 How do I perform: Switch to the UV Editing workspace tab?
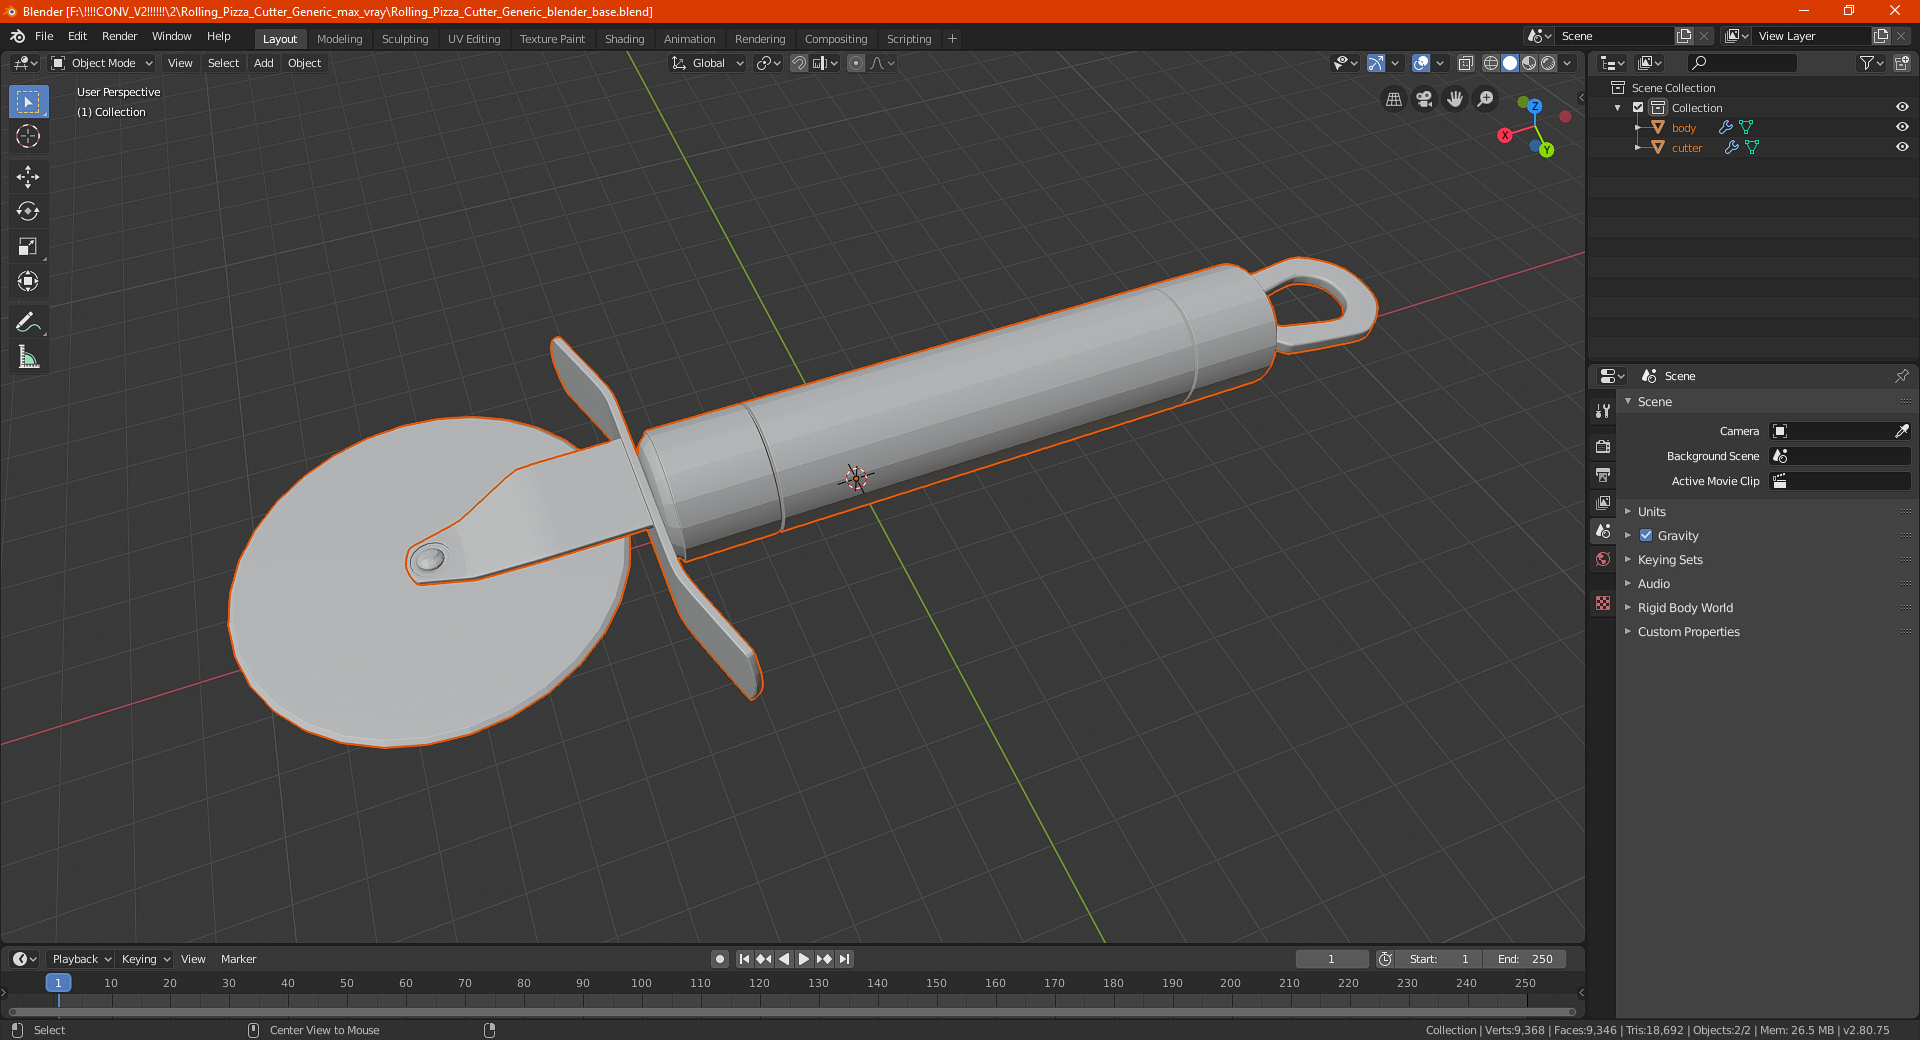pyautogui.click(x=474, y=39)
